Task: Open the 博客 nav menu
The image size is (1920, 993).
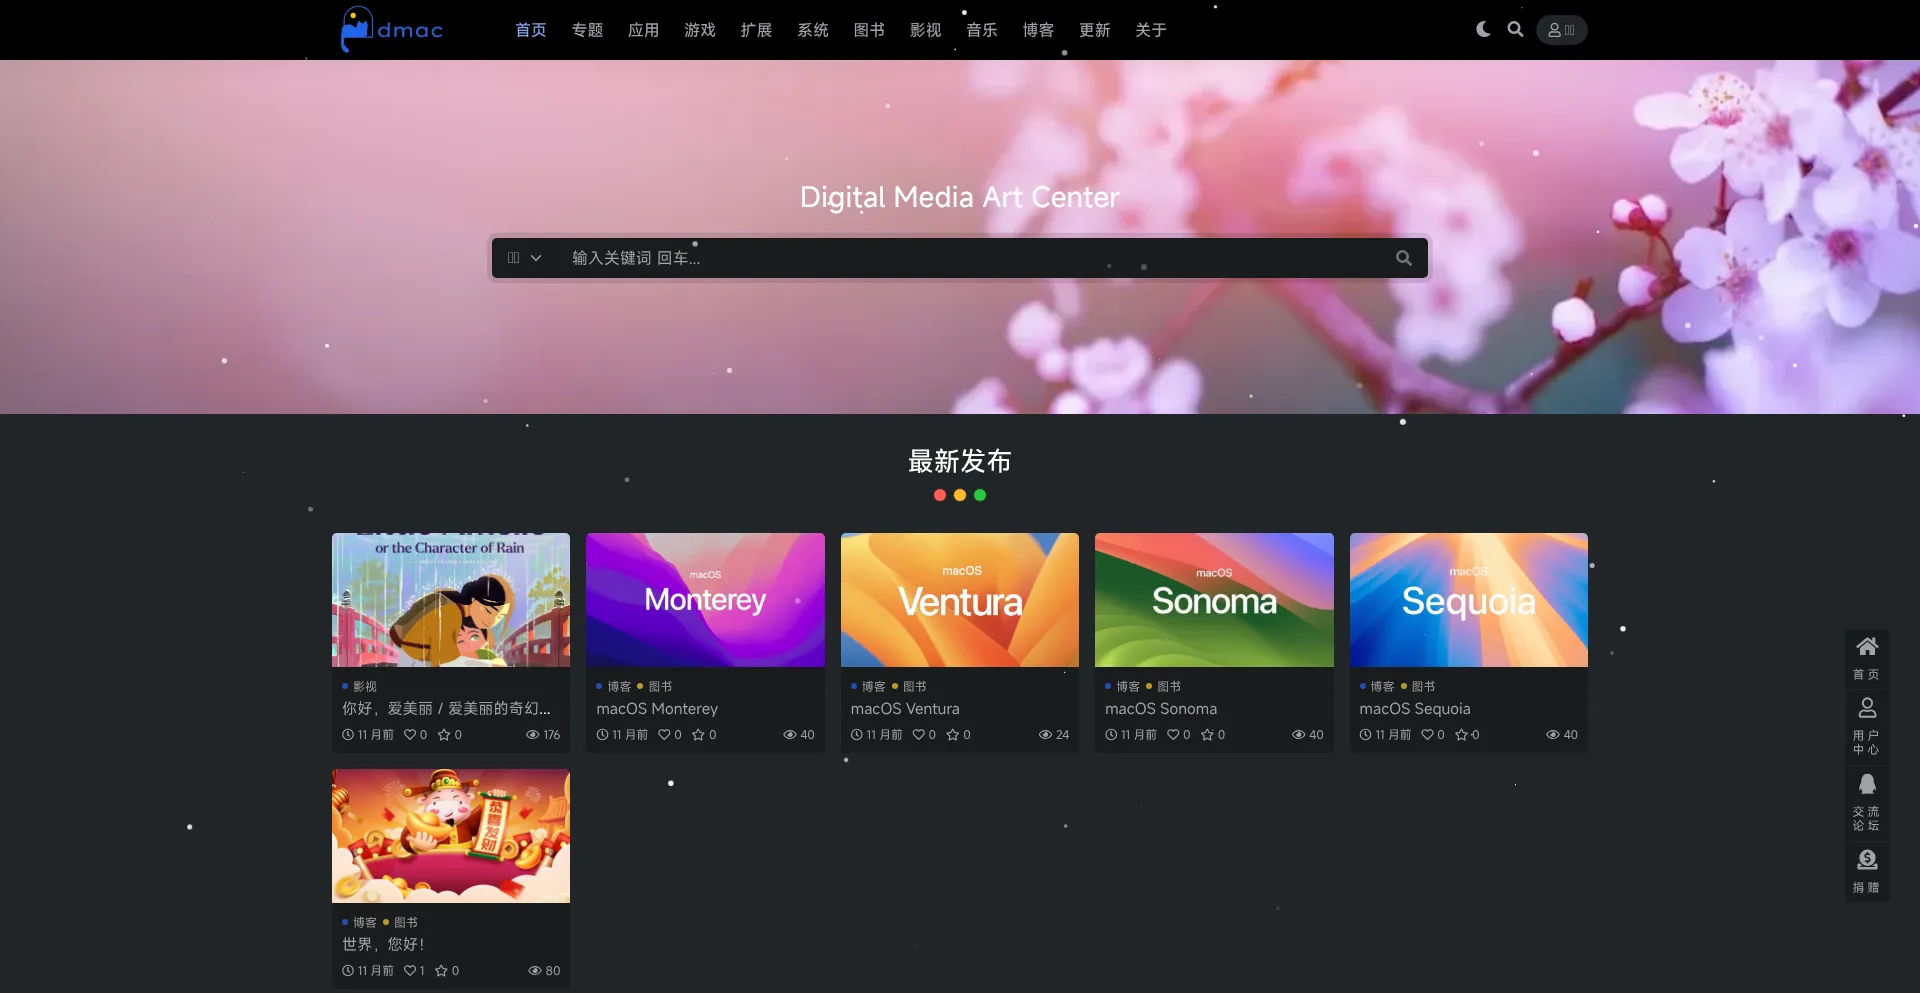Action: [1038, 30]
